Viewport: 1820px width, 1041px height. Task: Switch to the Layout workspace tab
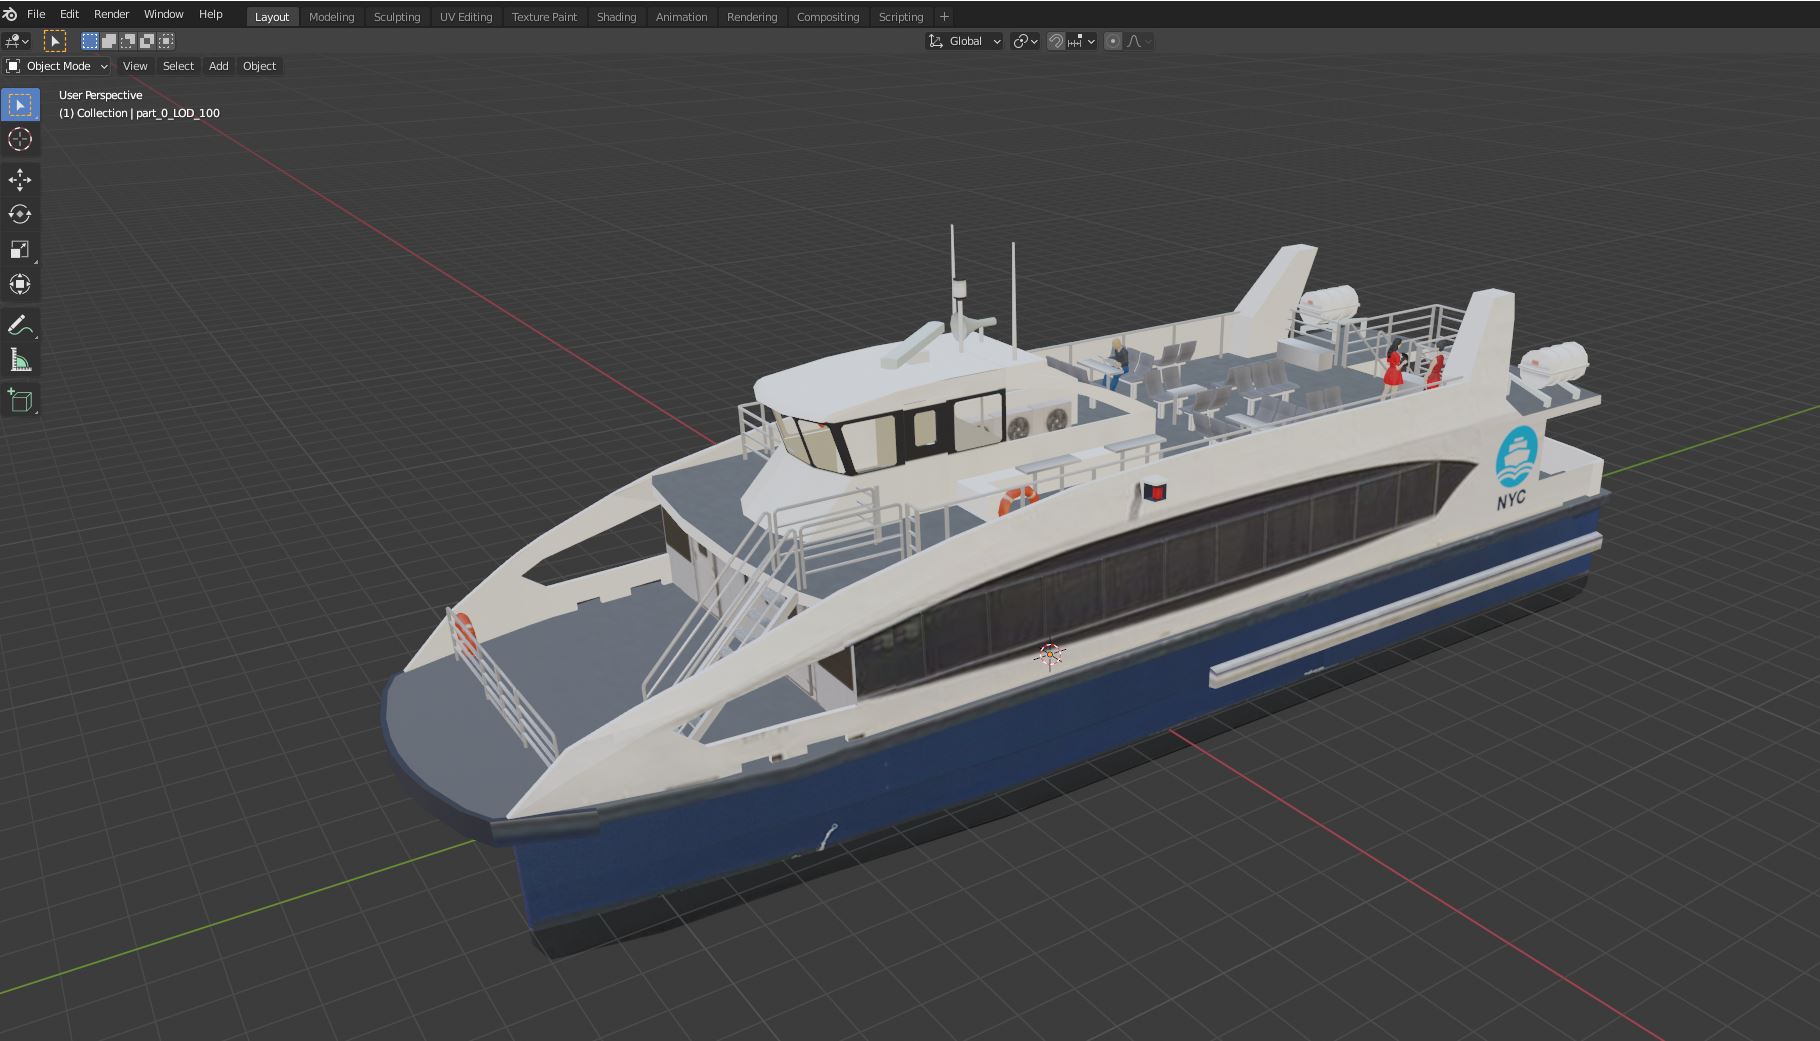[272, 17]
